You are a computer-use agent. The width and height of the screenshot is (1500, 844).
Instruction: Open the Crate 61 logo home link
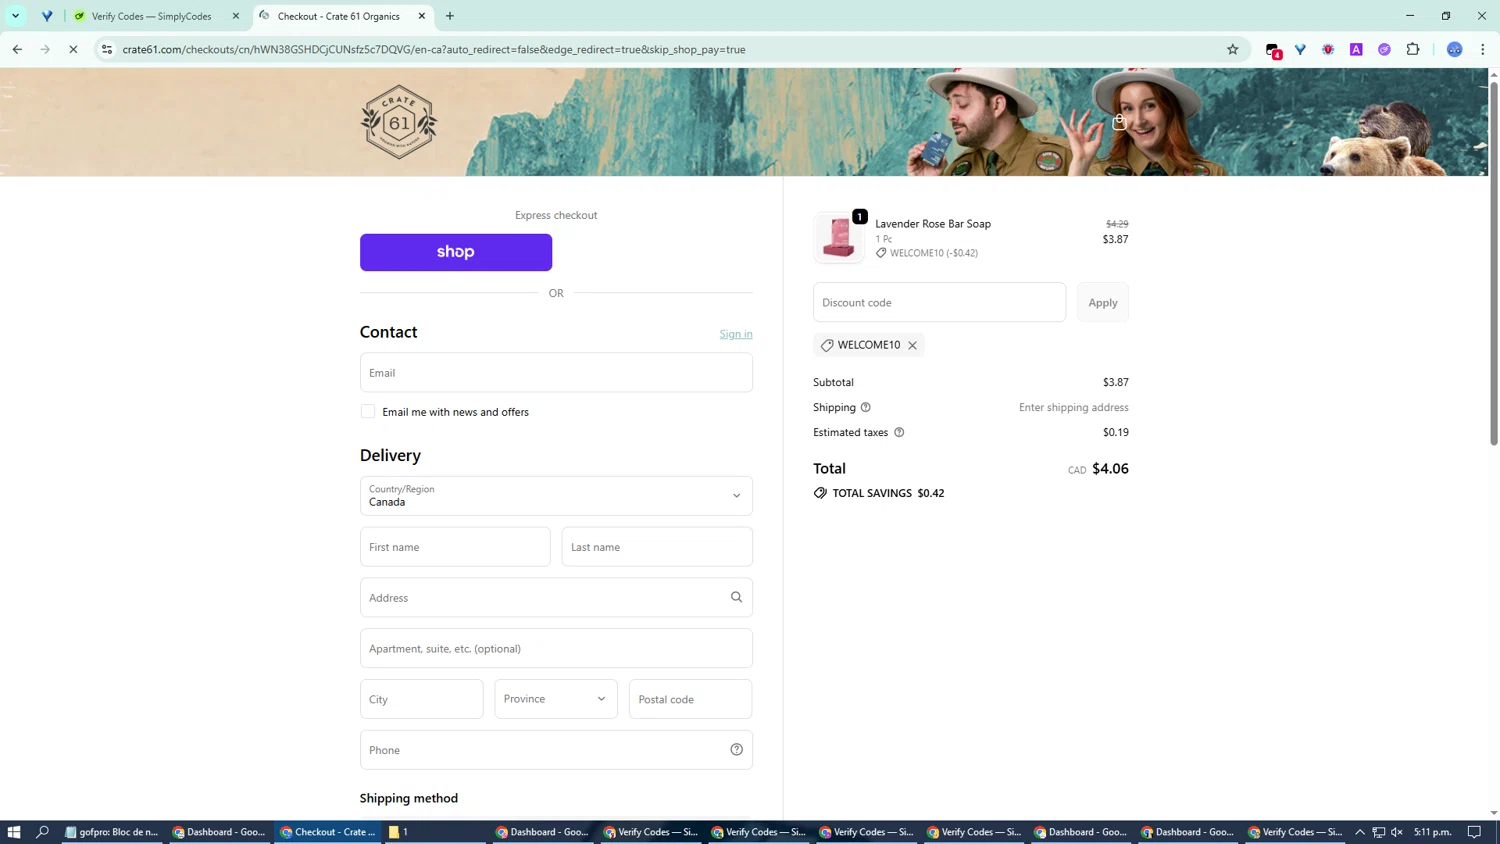[398, 122]
